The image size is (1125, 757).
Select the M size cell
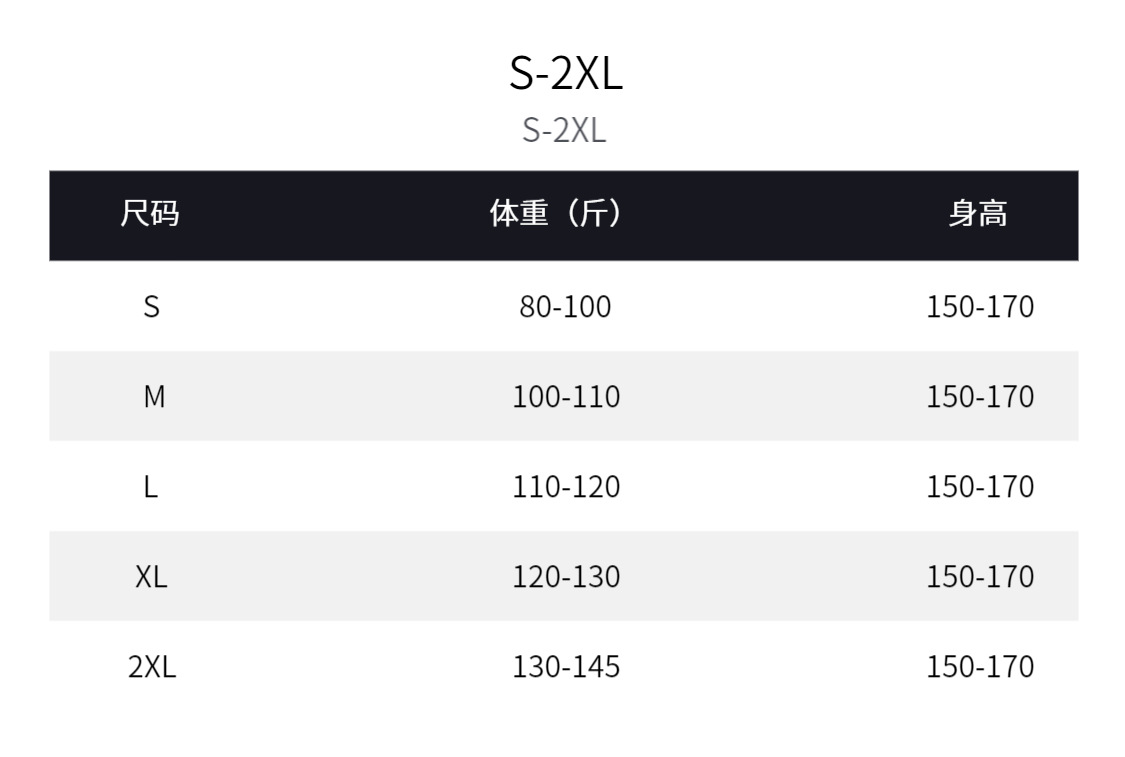point(153,397)
